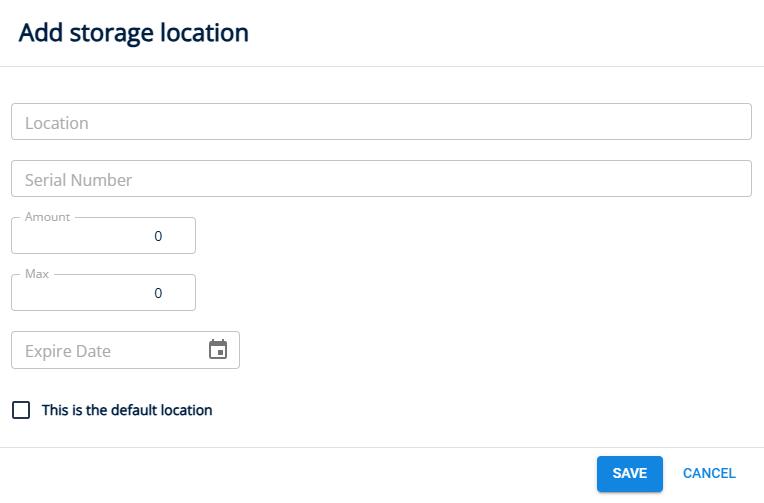The width and height of the screenshot is (764, 503).
Task: Click the 0 value inside Max
Action: (x=158, y=294)
